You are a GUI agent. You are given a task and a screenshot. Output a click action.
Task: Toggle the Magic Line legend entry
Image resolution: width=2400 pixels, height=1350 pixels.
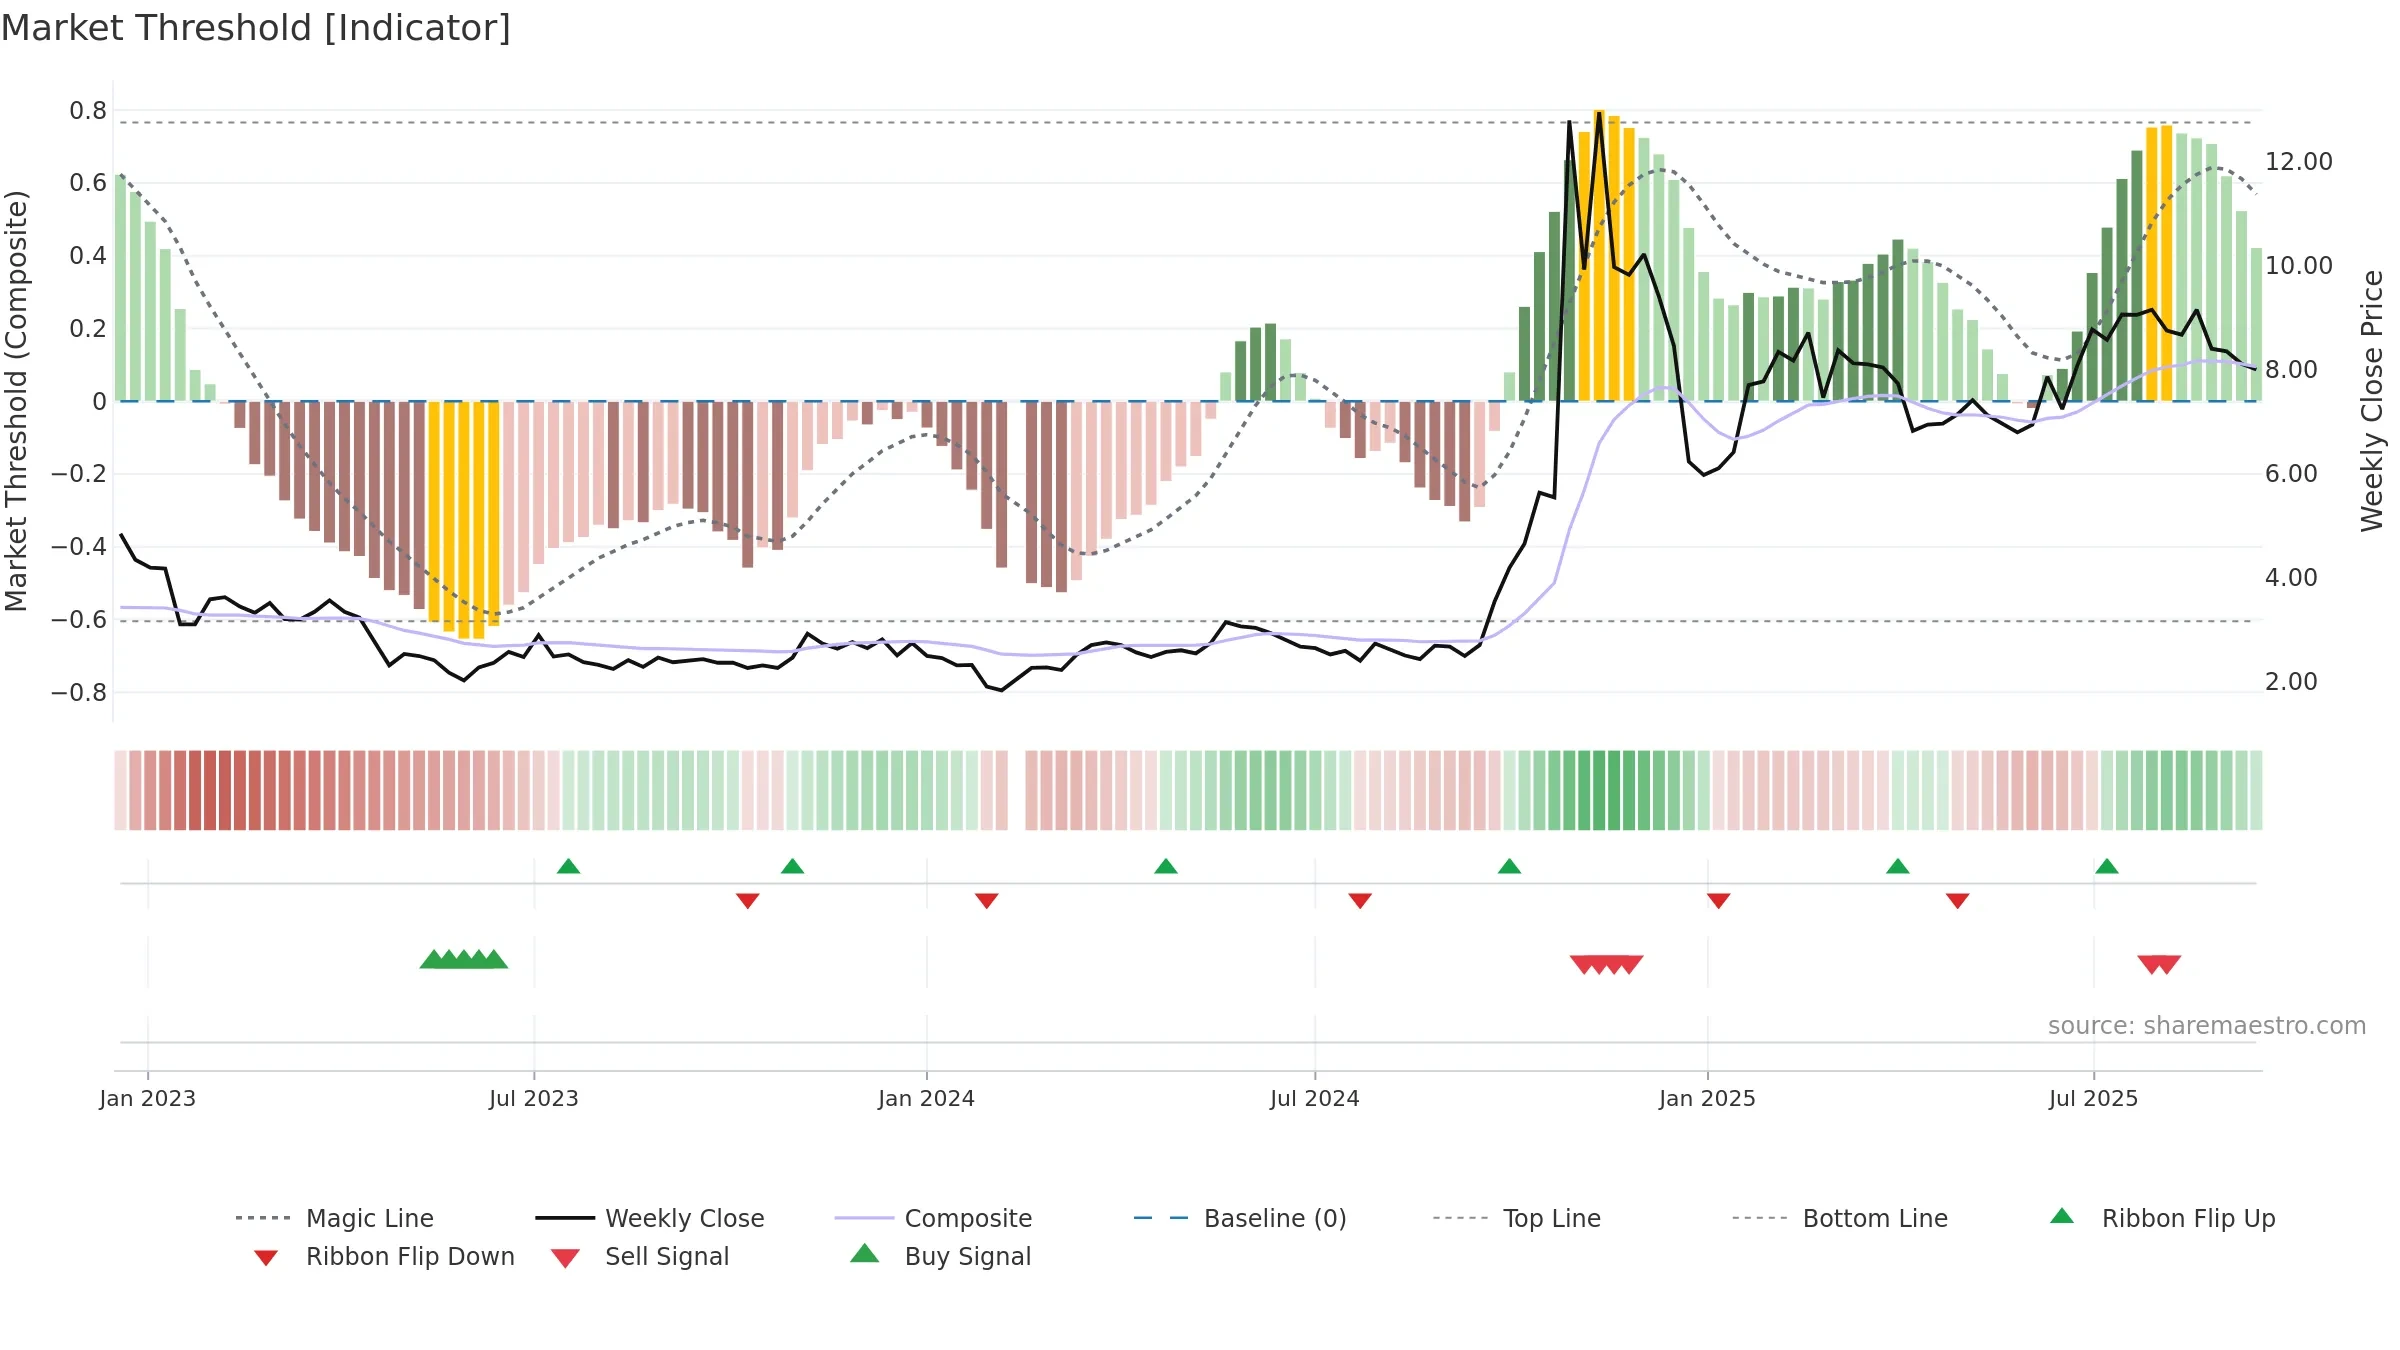point(335,1218)
